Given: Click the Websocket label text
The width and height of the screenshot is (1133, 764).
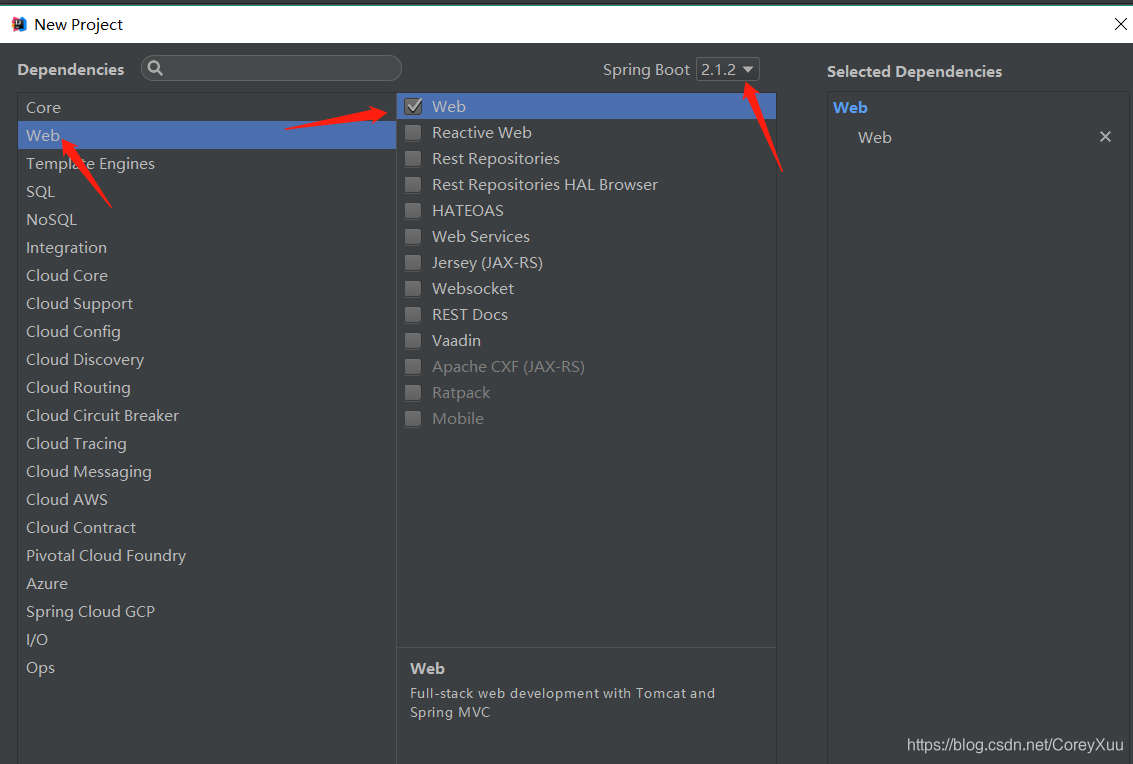Looking at the screenshot, I should click(x=473, y=288).
